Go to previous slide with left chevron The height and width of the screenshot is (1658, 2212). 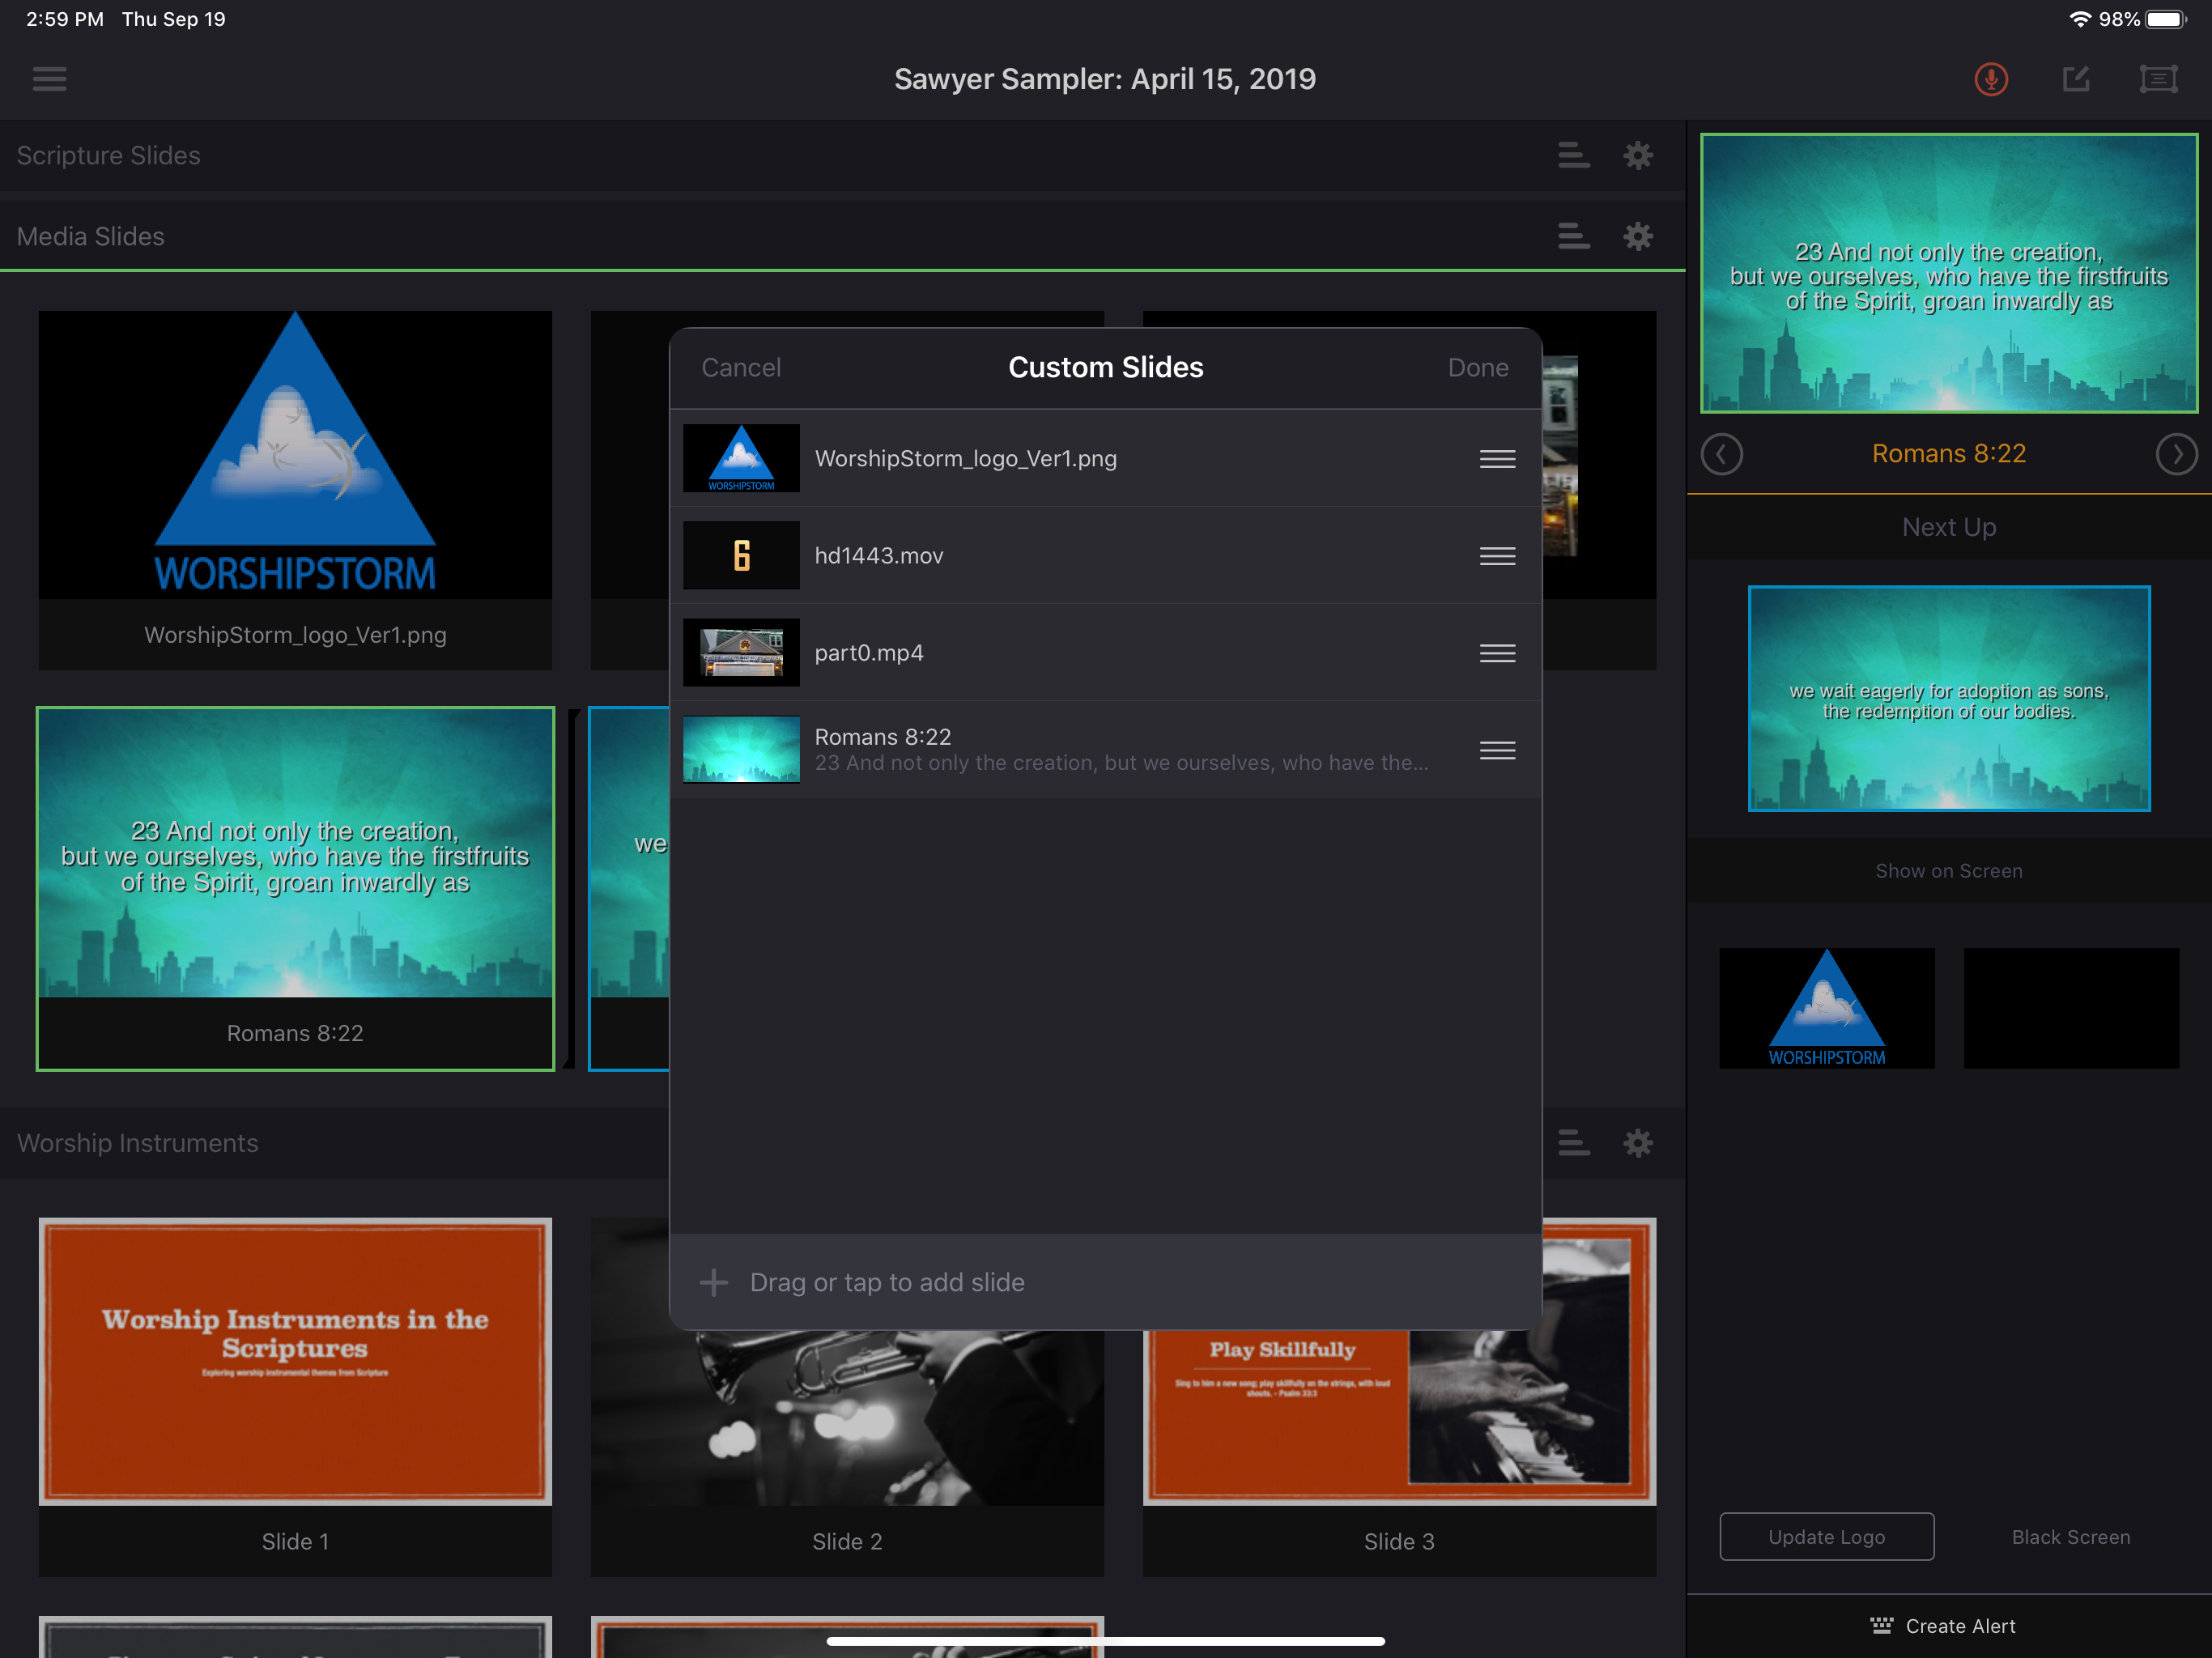(x=1721, y=454)
